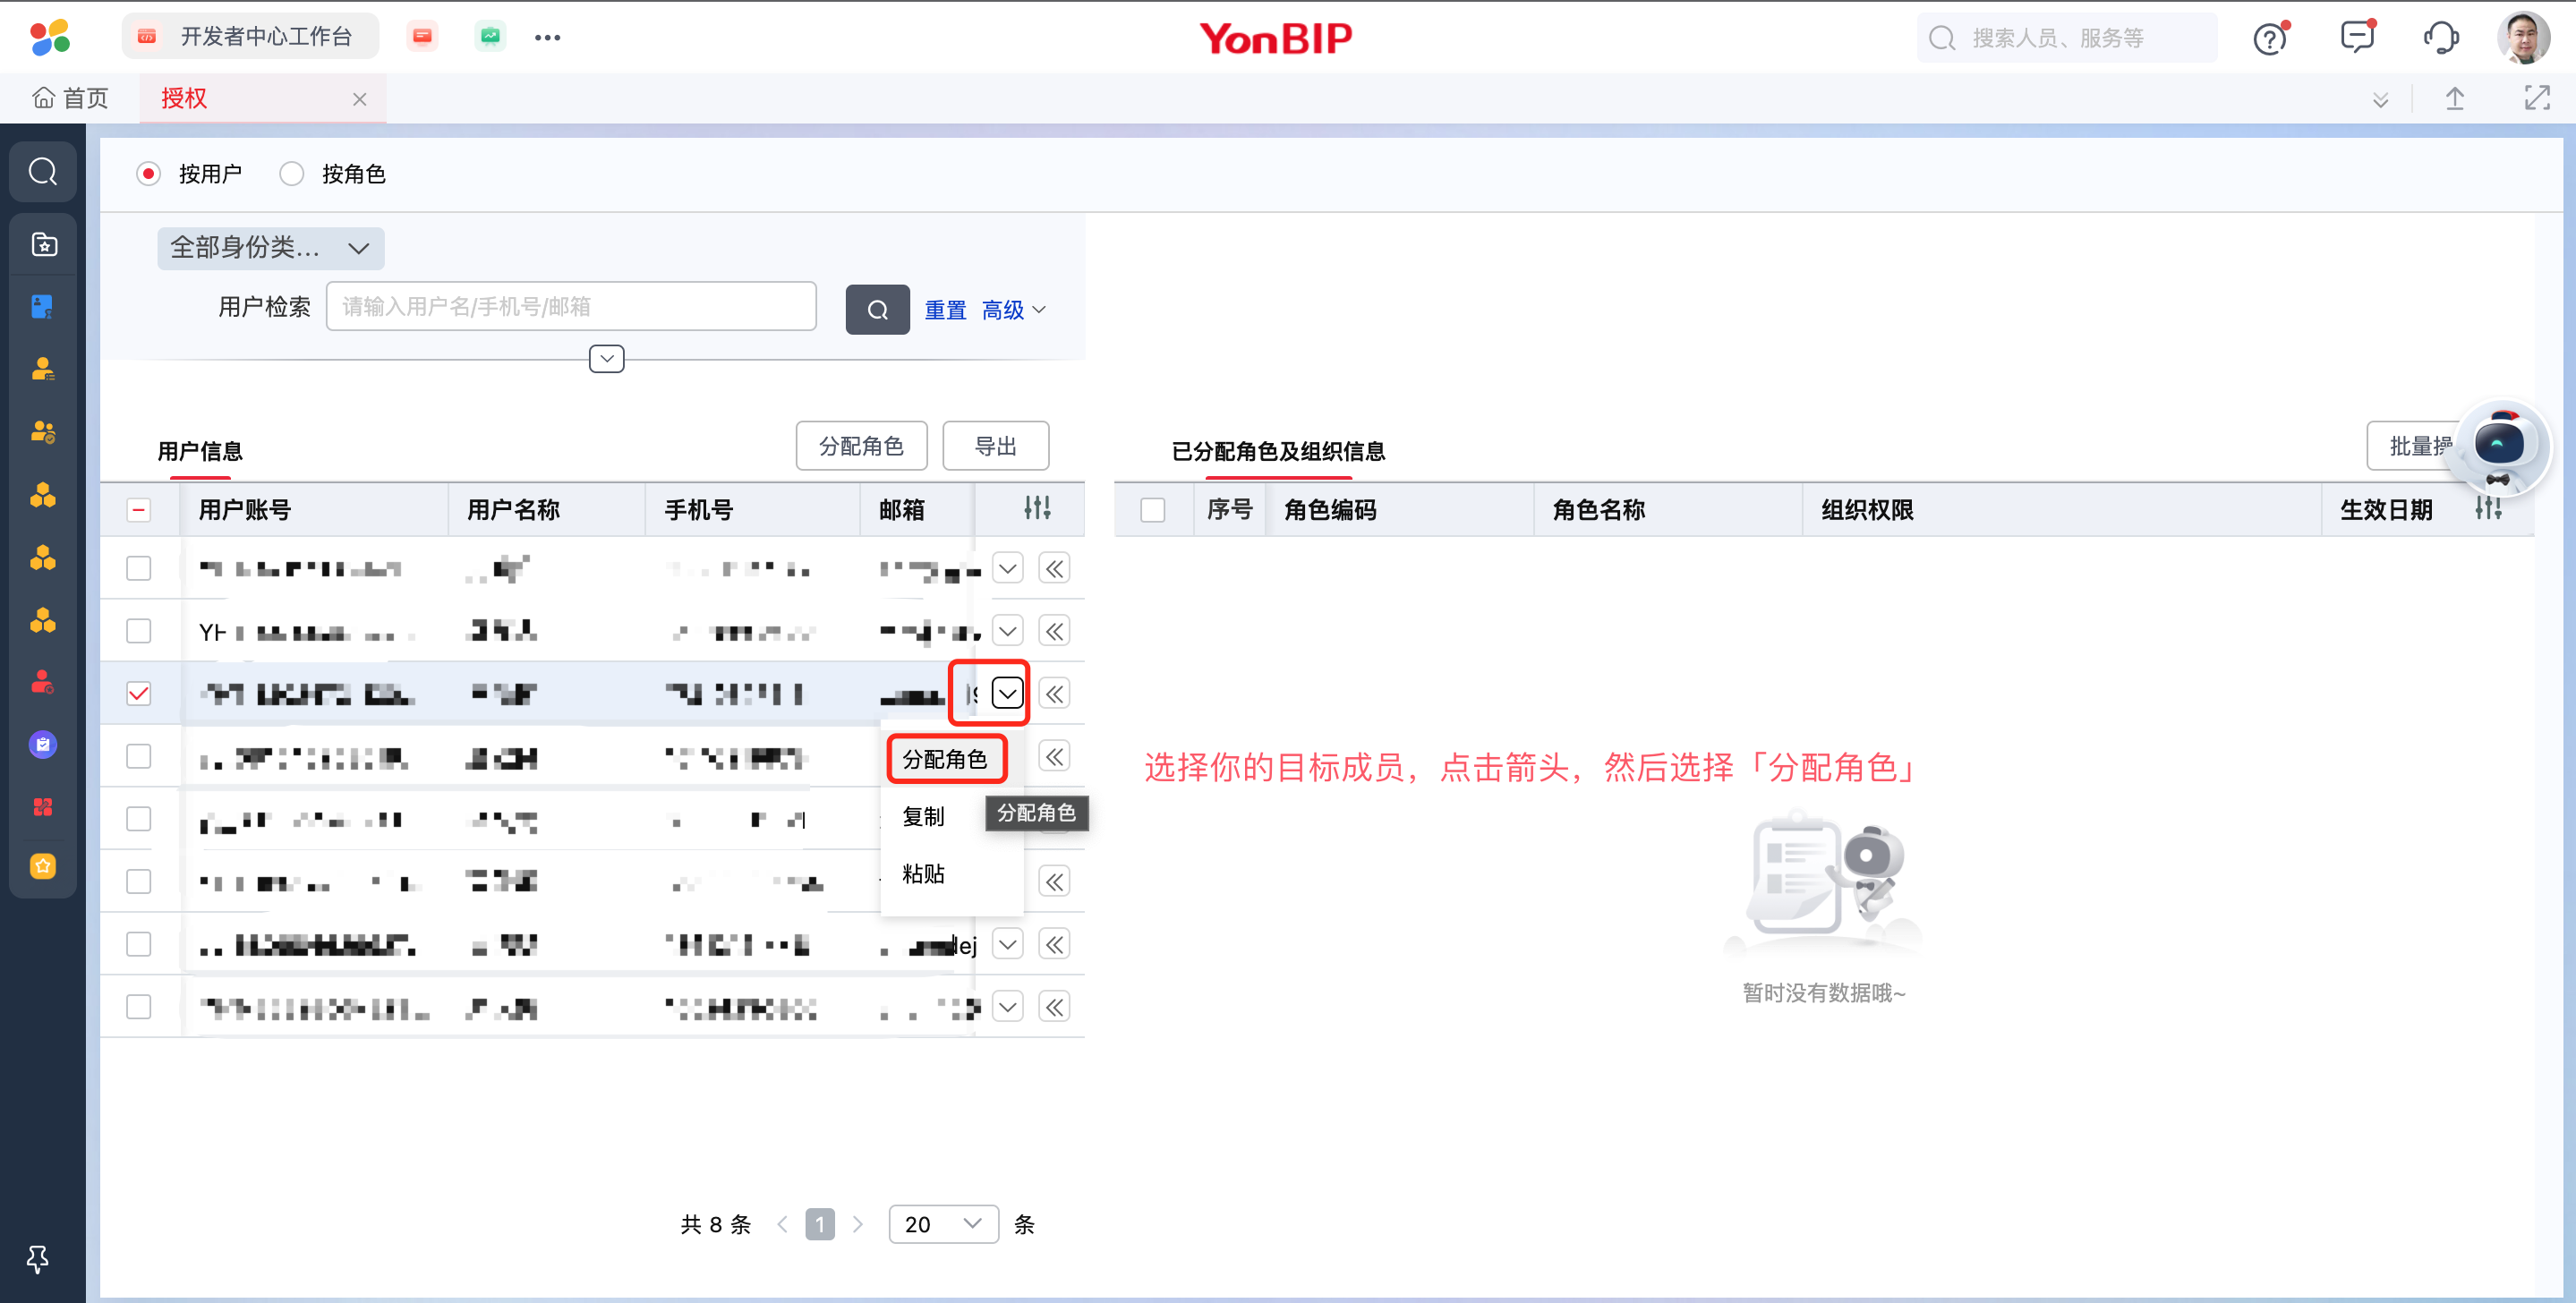Click the 重置 reset link

944,310
